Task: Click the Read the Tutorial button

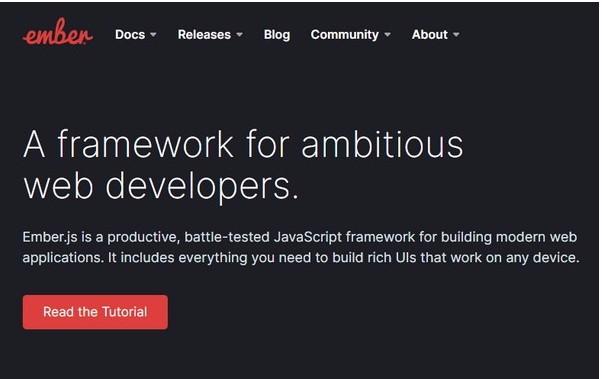Action: 95,312
